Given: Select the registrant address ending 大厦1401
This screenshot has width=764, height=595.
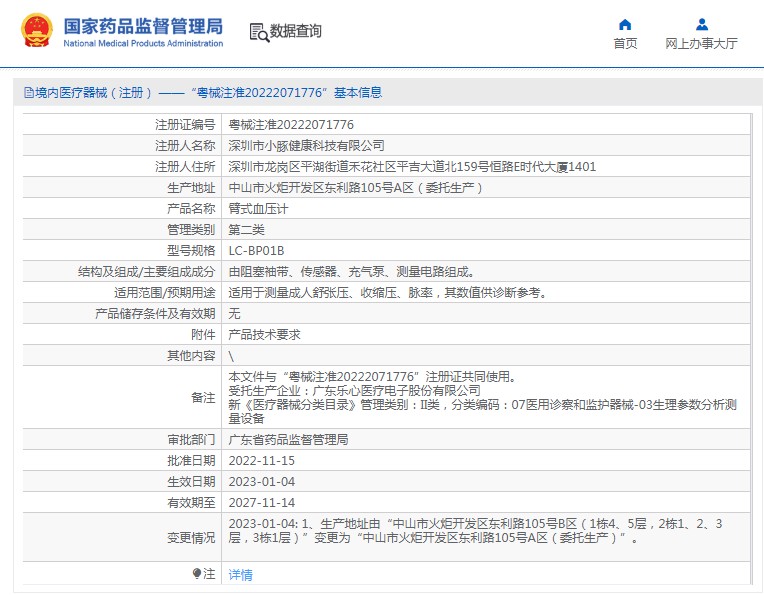Looking at the screenshot, I should pos(412,167).
